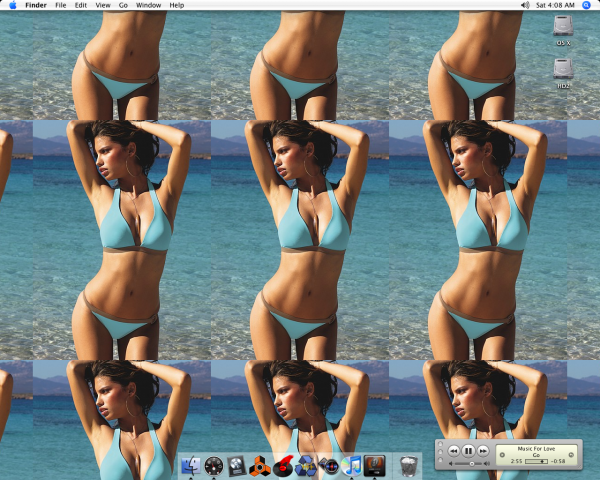Viewport: 600px width, 480px height.
Task: Open the Finder application menu
Action: click(36, 5)
